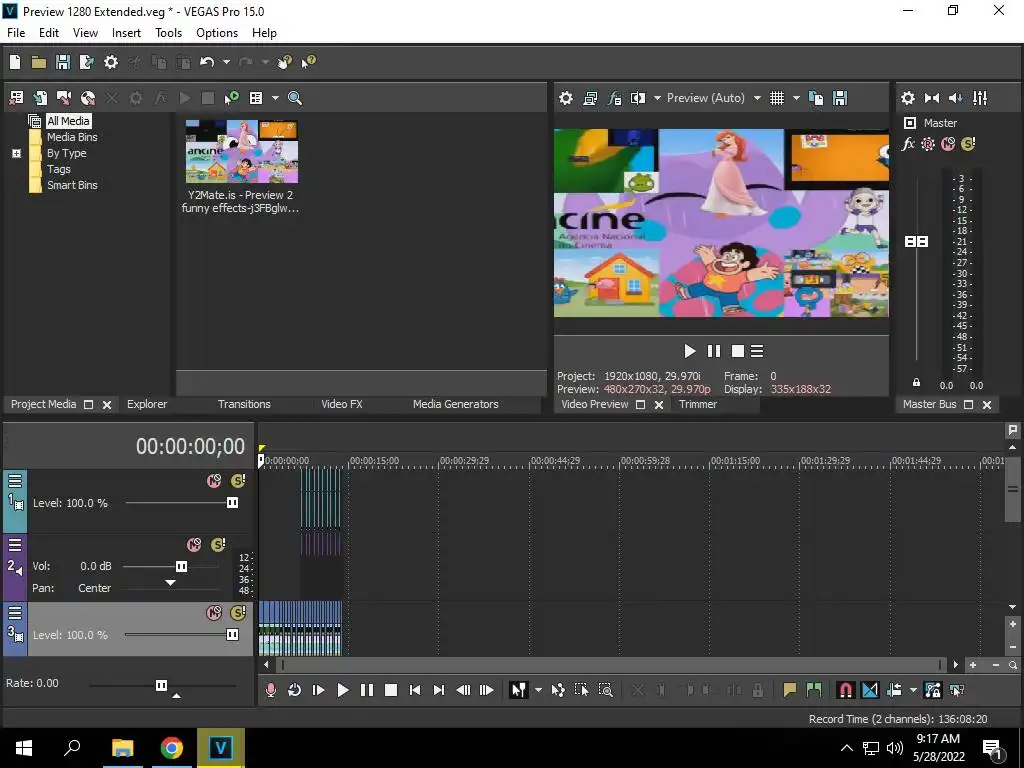
Task: Adjust the Master bus volume fader
Action: click(916, 242)
